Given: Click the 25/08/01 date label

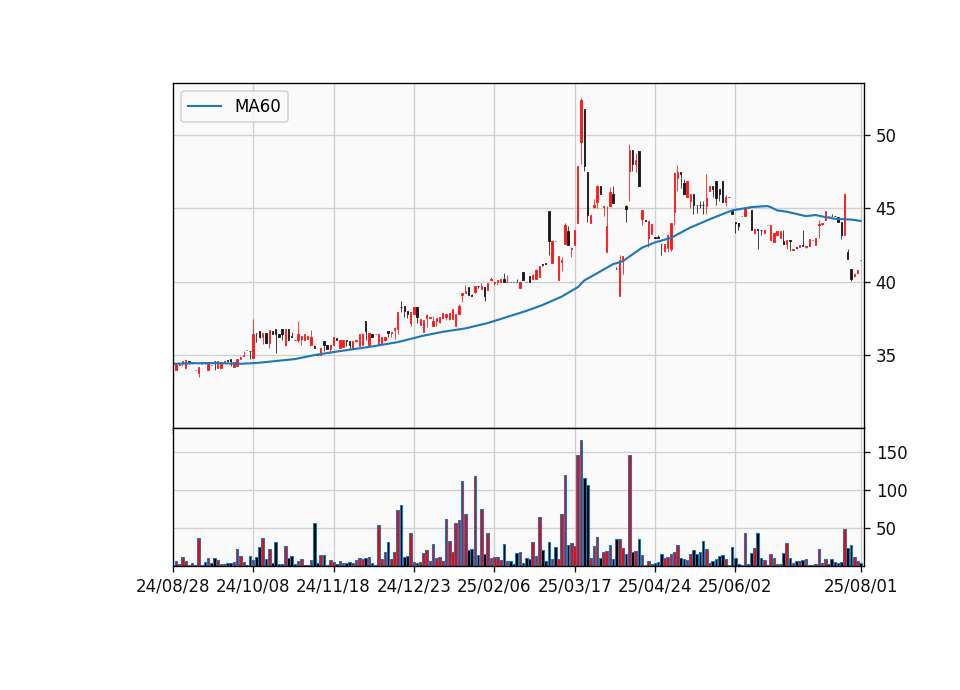Looking at the screenshot, I should point(861,586).
